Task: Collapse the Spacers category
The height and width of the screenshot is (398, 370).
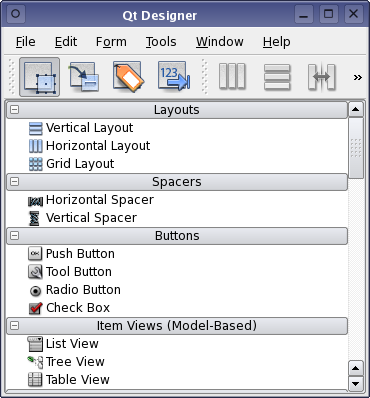Action: point(14,182)
